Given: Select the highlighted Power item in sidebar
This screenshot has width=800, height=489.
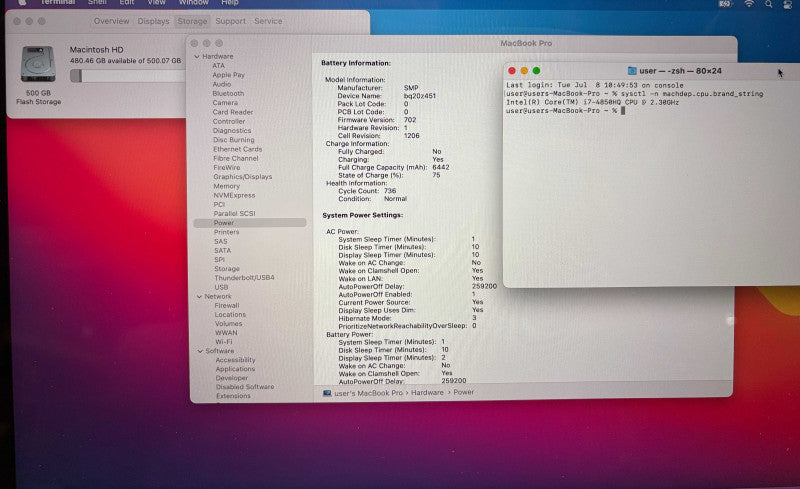Looking at the screenshot, I should coord(250,223).
